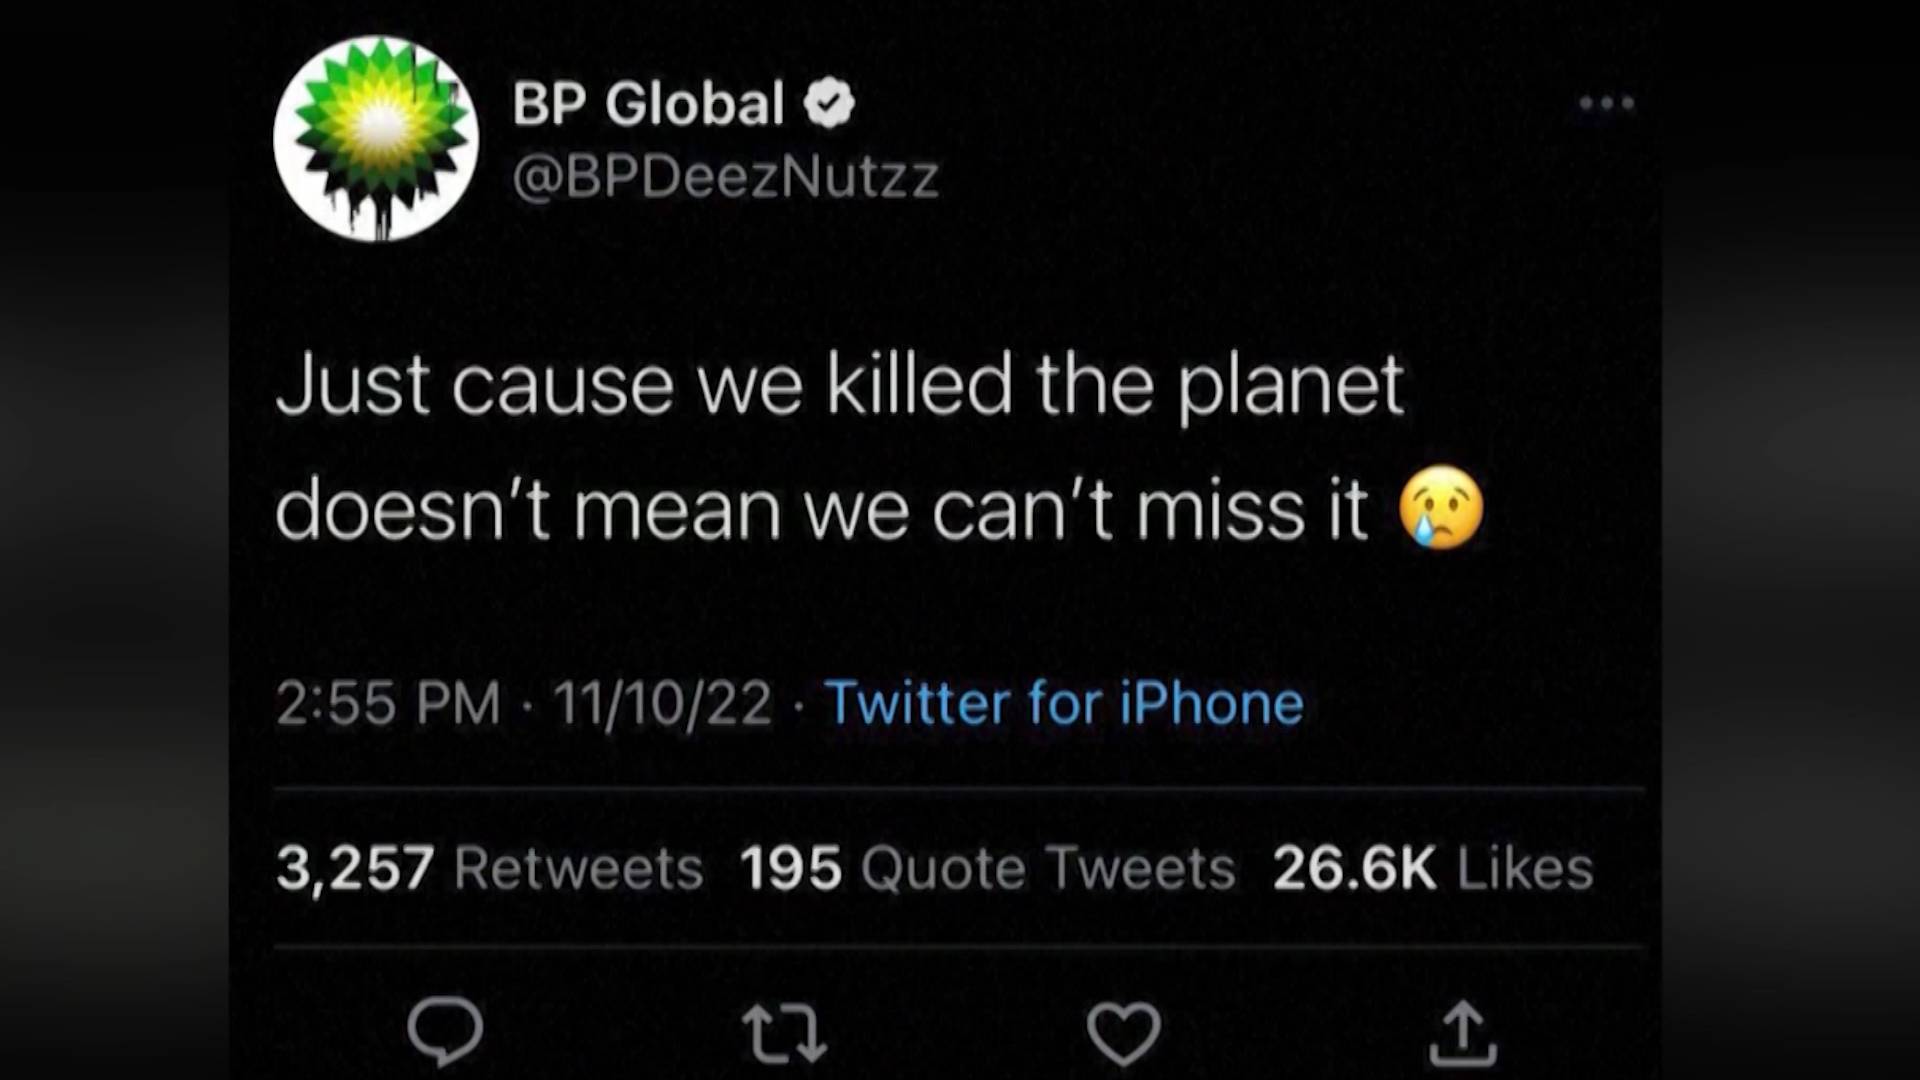This screenshot has height=1080, width=1920.
Task: Show the 26.6K Likes list
Action: (1432, 868)
